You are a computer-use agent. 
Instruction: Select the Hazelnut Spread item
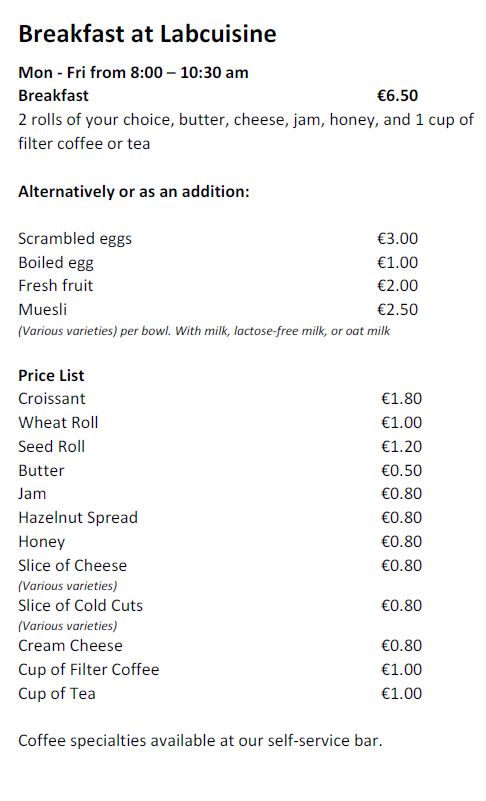78,517
